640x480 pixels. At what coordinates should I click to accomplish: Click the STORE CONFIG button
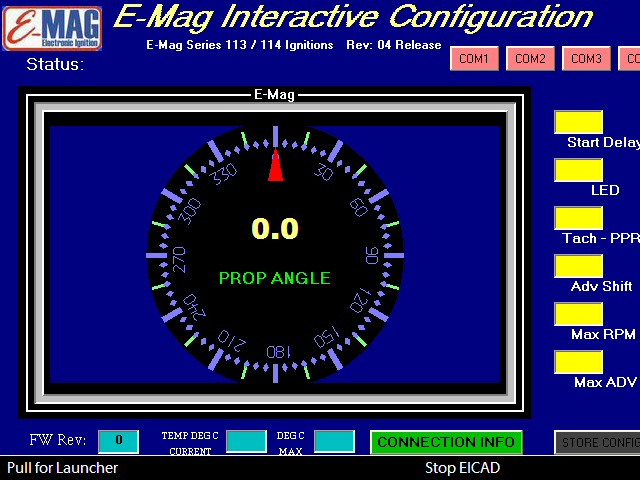pyautogui.click(x=597, y=442)
